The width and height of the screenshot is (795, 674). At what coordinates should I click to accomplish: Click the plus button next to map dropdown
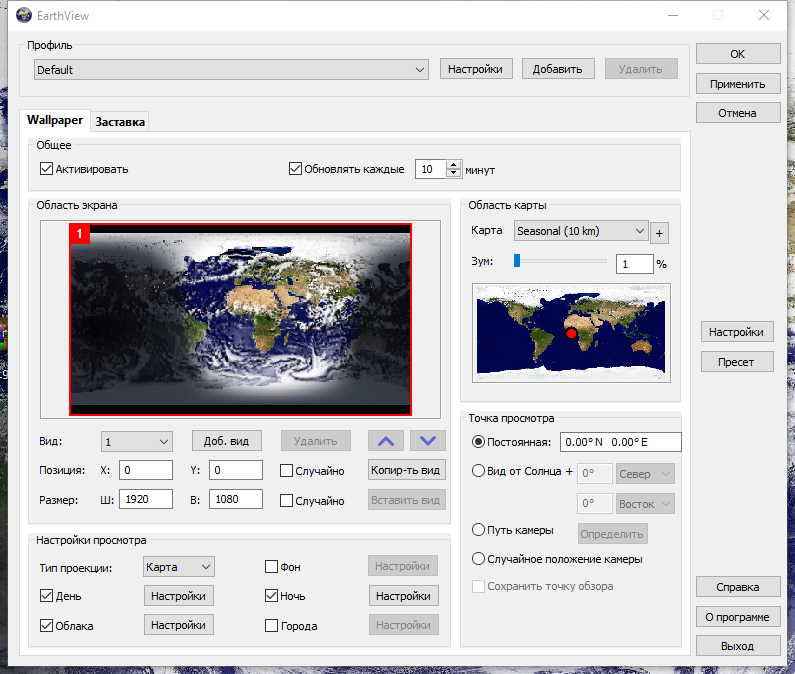point(659,233)
